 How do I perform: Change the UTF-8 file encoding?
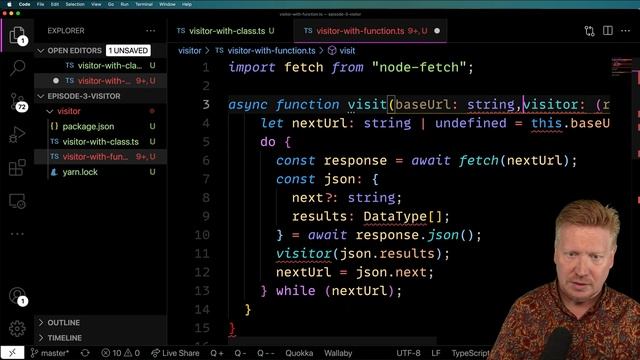(408, 353)
